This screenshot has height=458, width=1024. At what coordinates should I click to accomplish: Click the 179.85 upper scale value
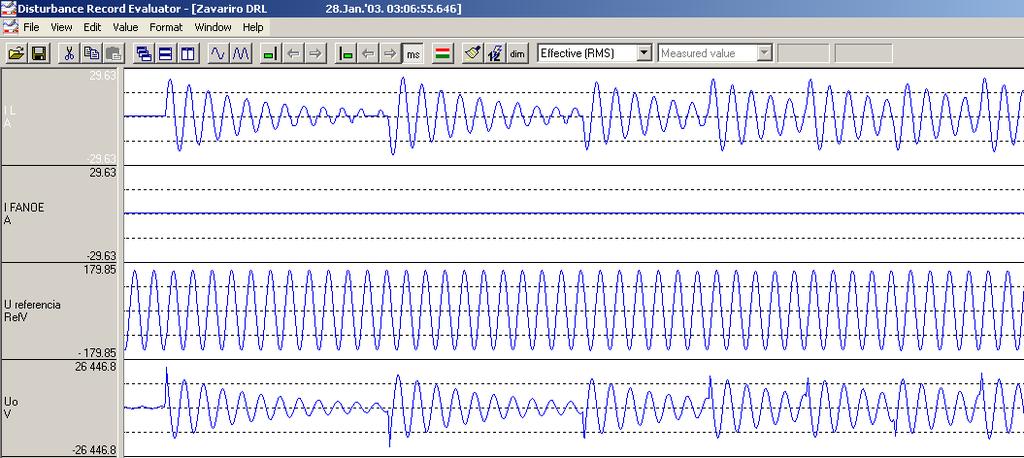pyautogui.click(x=101, y=269)
